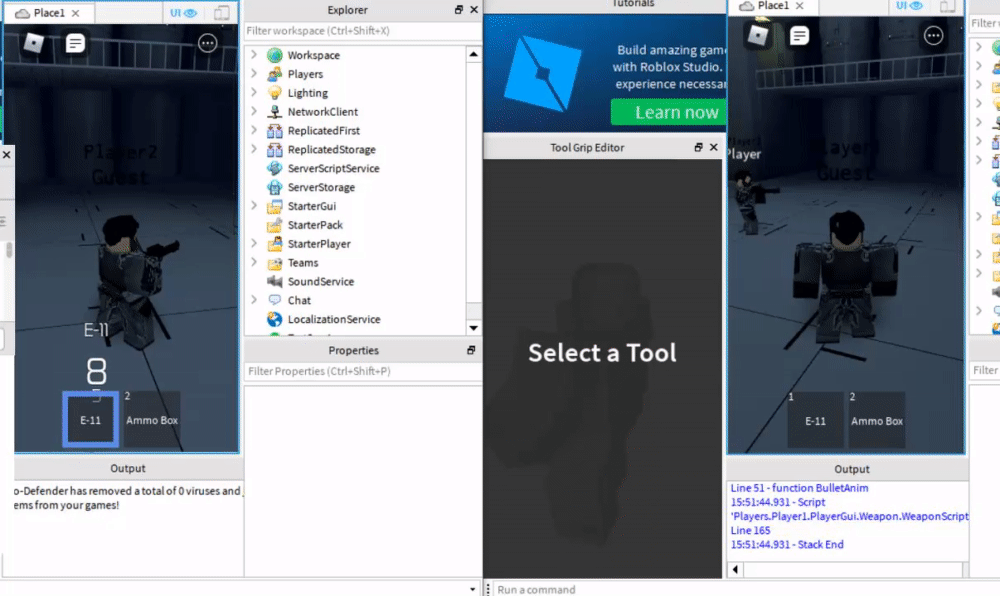The image size is (1000, 596).
Task: Toggle UI visibility eye in left Place1 tab bar
Action: pos(183,13)
